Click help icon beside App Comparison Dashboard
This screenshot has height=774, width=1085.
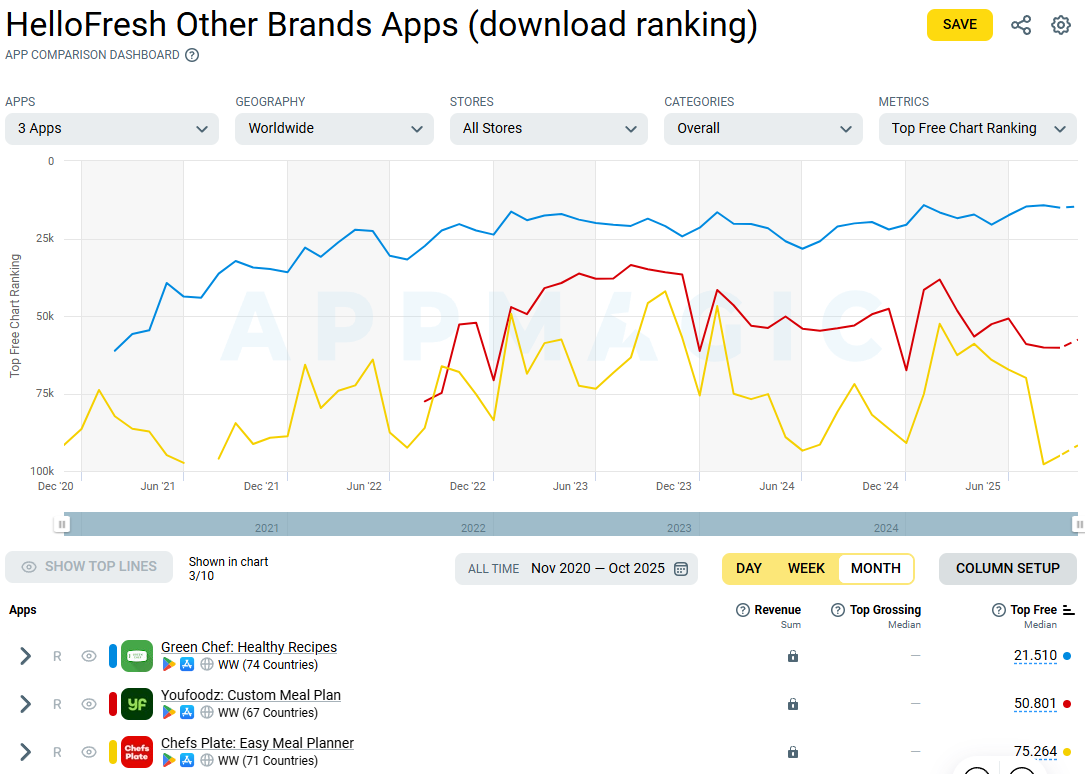pos(192,55)
